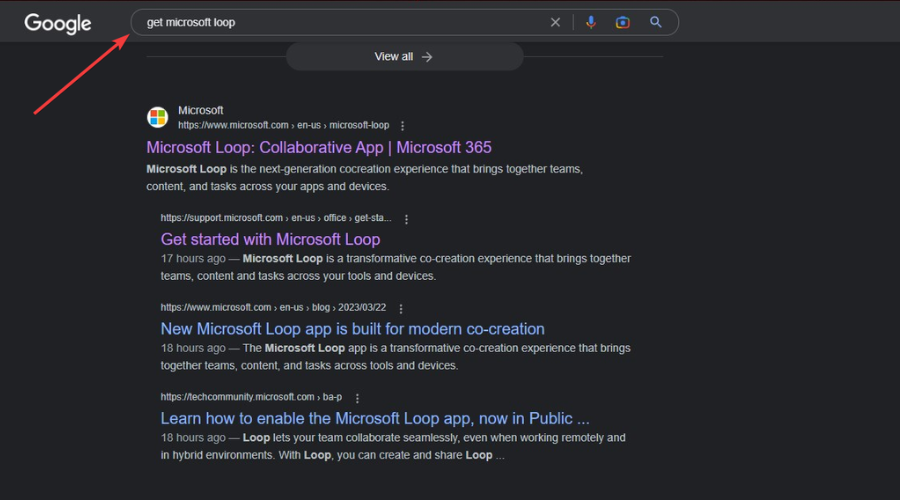Open three-dot menu for blog 2023/03/22 result

coord(401,308)
